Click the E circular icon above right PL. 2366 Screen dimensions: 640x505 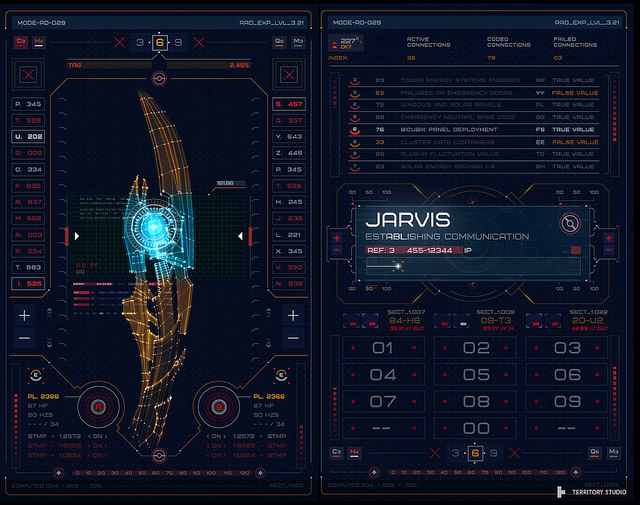click(281, 375)
